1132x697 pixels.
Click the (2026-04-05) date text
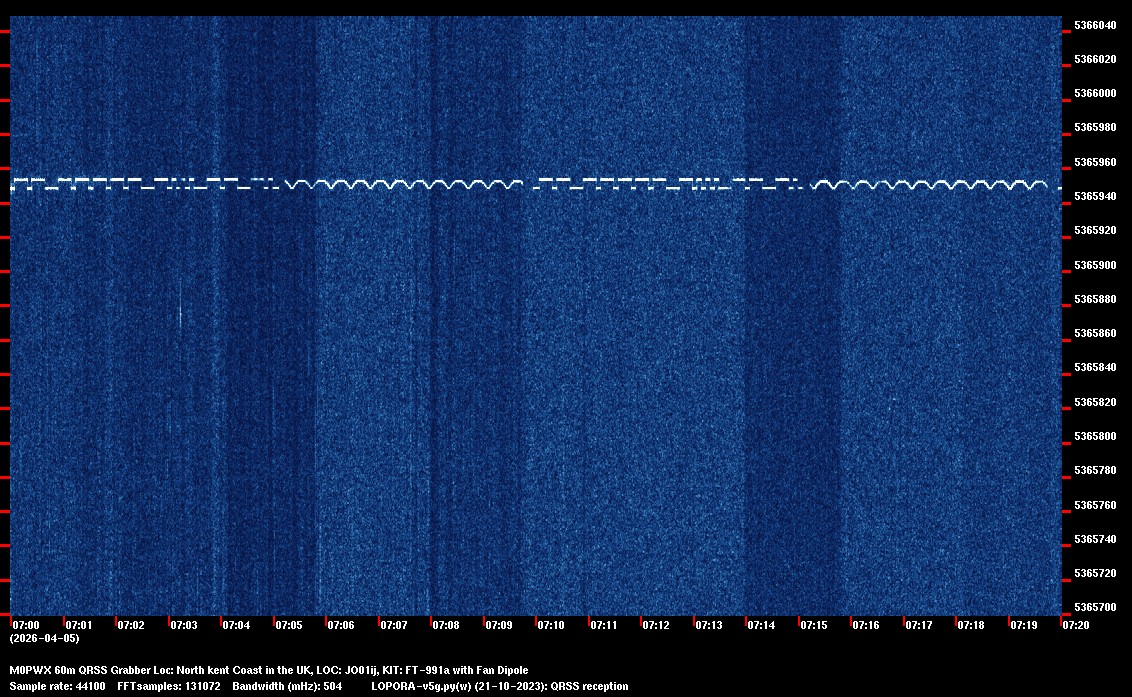pos(44,638)
